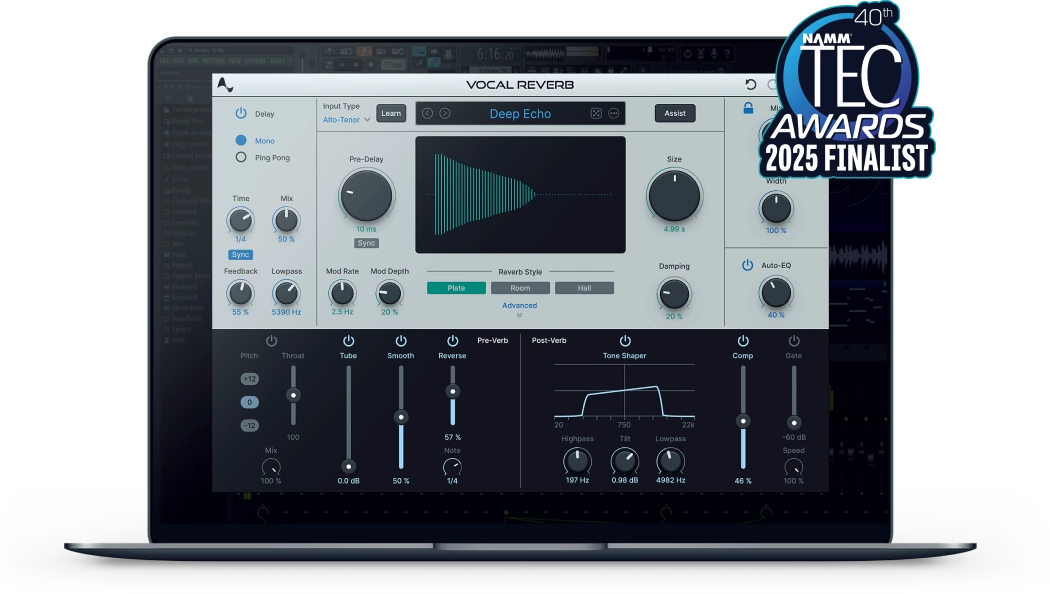Toggle the Comp power switch
Screen dimensions: 1050x594
(x=743, y=341)
